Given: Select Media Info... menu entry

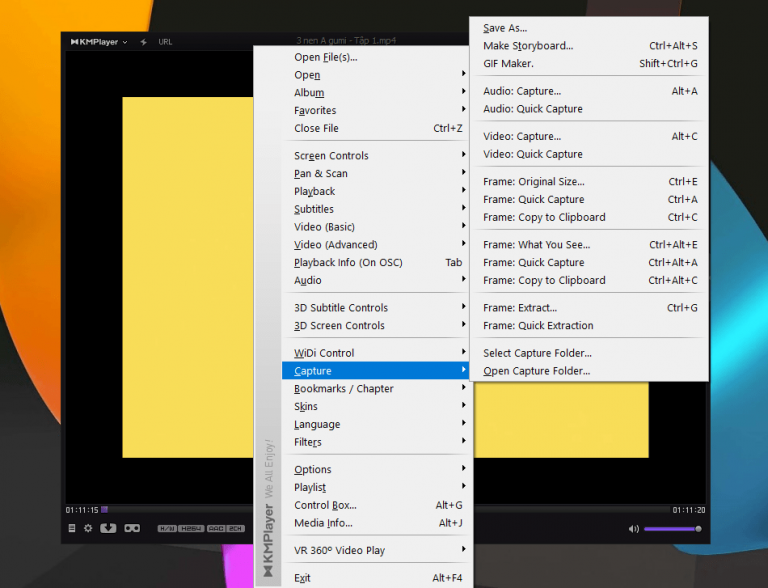Looking at the screenshot, I should 377,523.
